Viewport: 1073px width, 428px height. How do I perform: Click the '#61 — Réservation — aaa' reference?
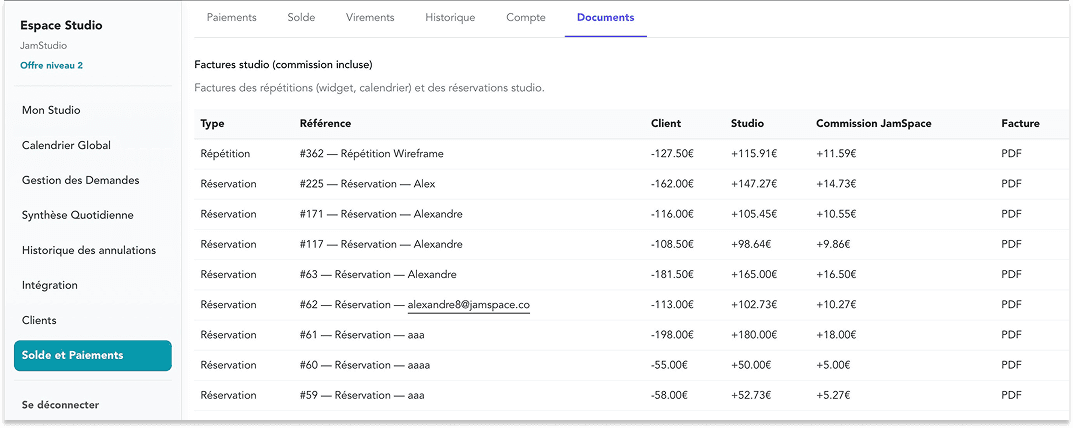click(x=362, y=335)
